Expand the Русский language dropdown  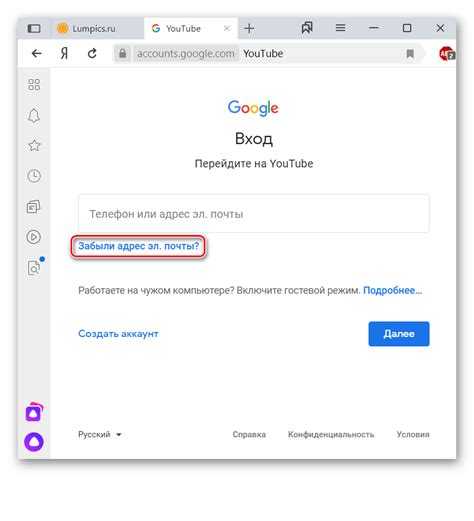(x=99, y=434)
